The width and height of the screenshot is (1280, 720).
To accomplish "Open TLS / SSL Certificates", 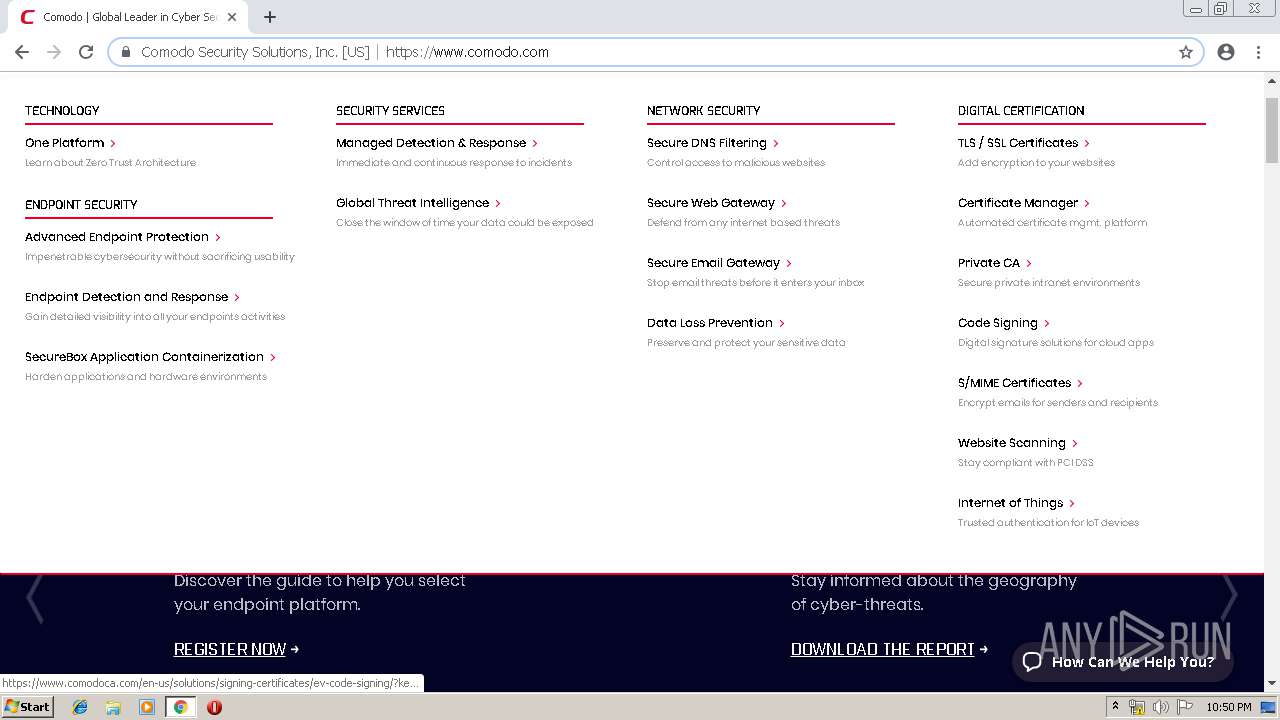I will click(1018, 143).
